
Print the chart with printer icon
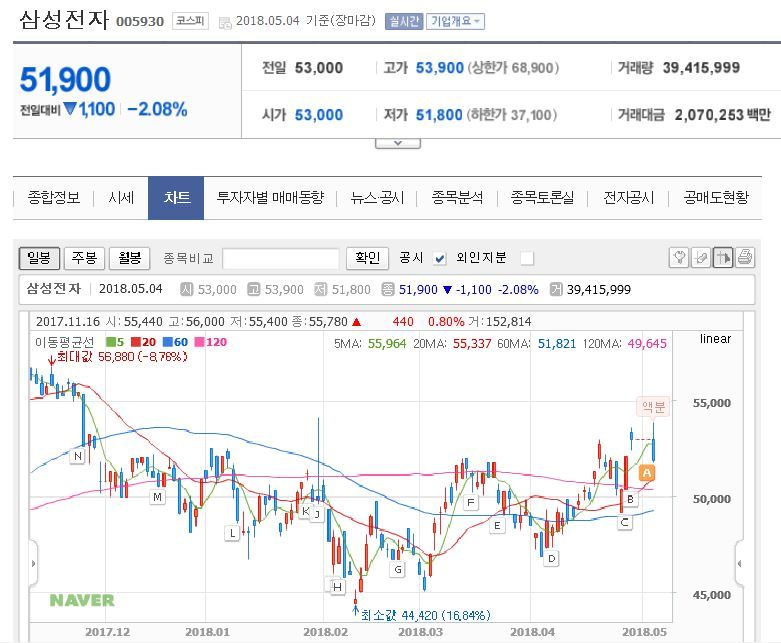pyautogui.click(x=745, y=257)
